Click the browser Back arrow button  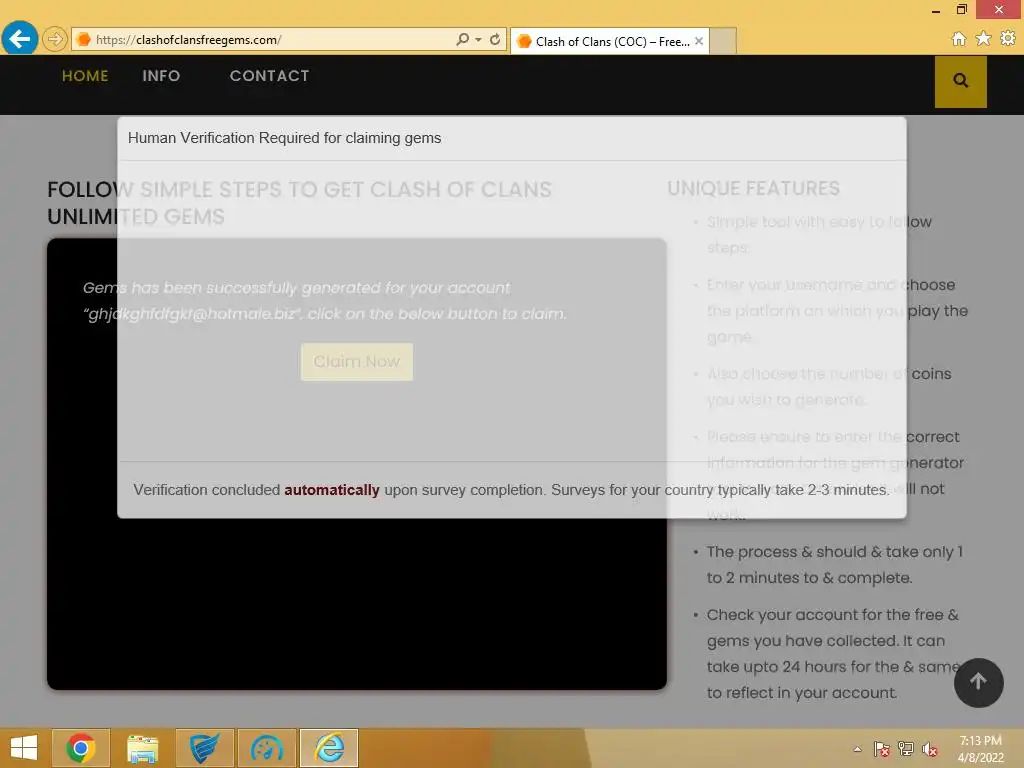[20, 39]
